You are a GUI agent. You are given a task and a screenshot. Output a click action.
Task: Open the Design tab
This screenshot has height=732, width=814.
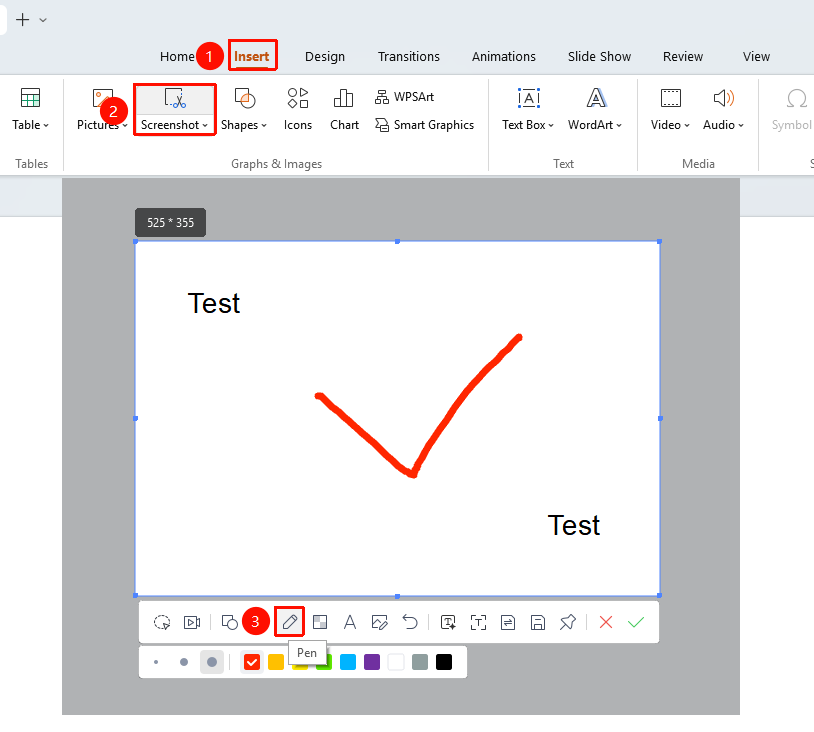tap(325, 57)
